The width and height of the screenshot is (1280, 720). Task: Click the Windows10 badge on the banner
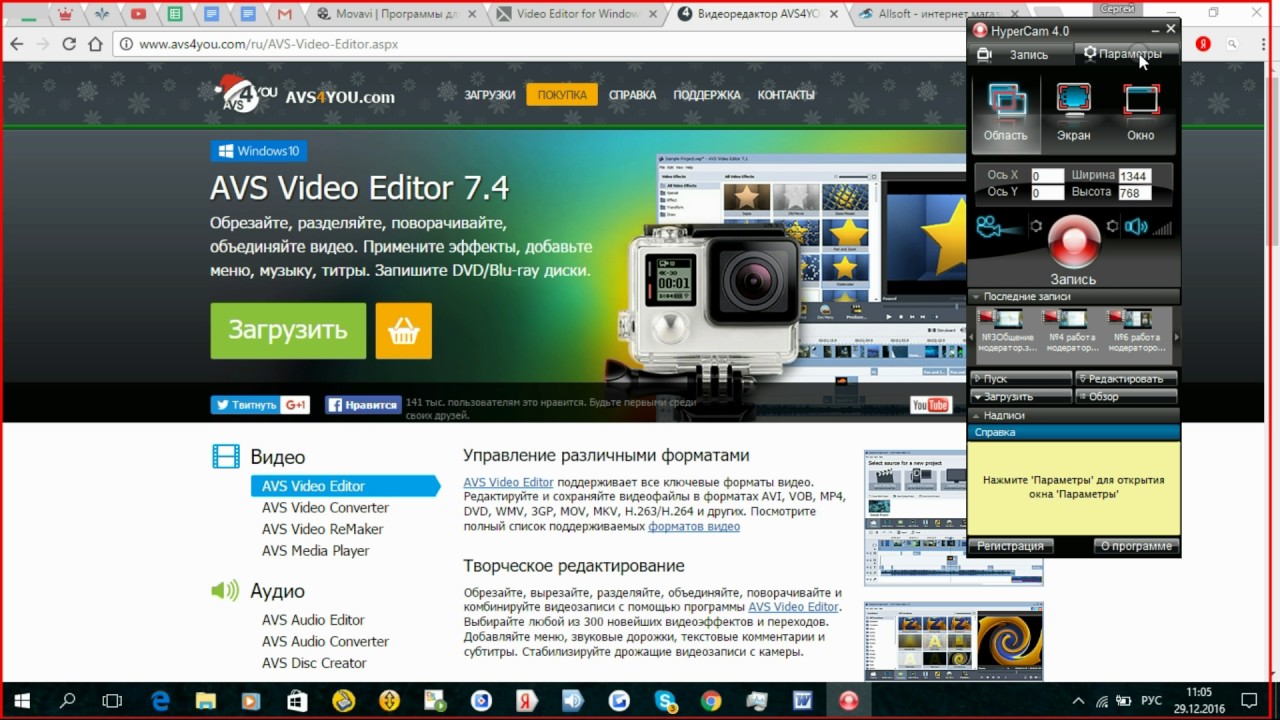click(259, 151)
